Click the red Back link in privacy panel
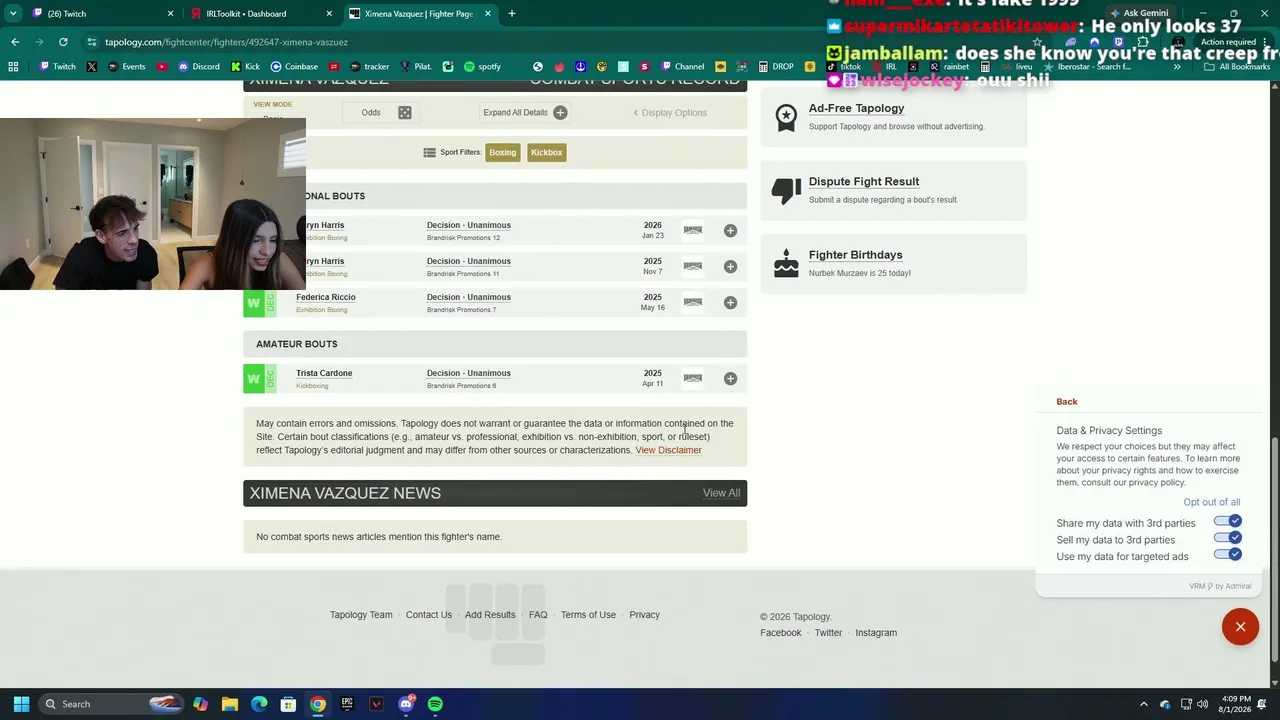The image size is (1280, 720). pyautogui.click(x=1067, y=402)
